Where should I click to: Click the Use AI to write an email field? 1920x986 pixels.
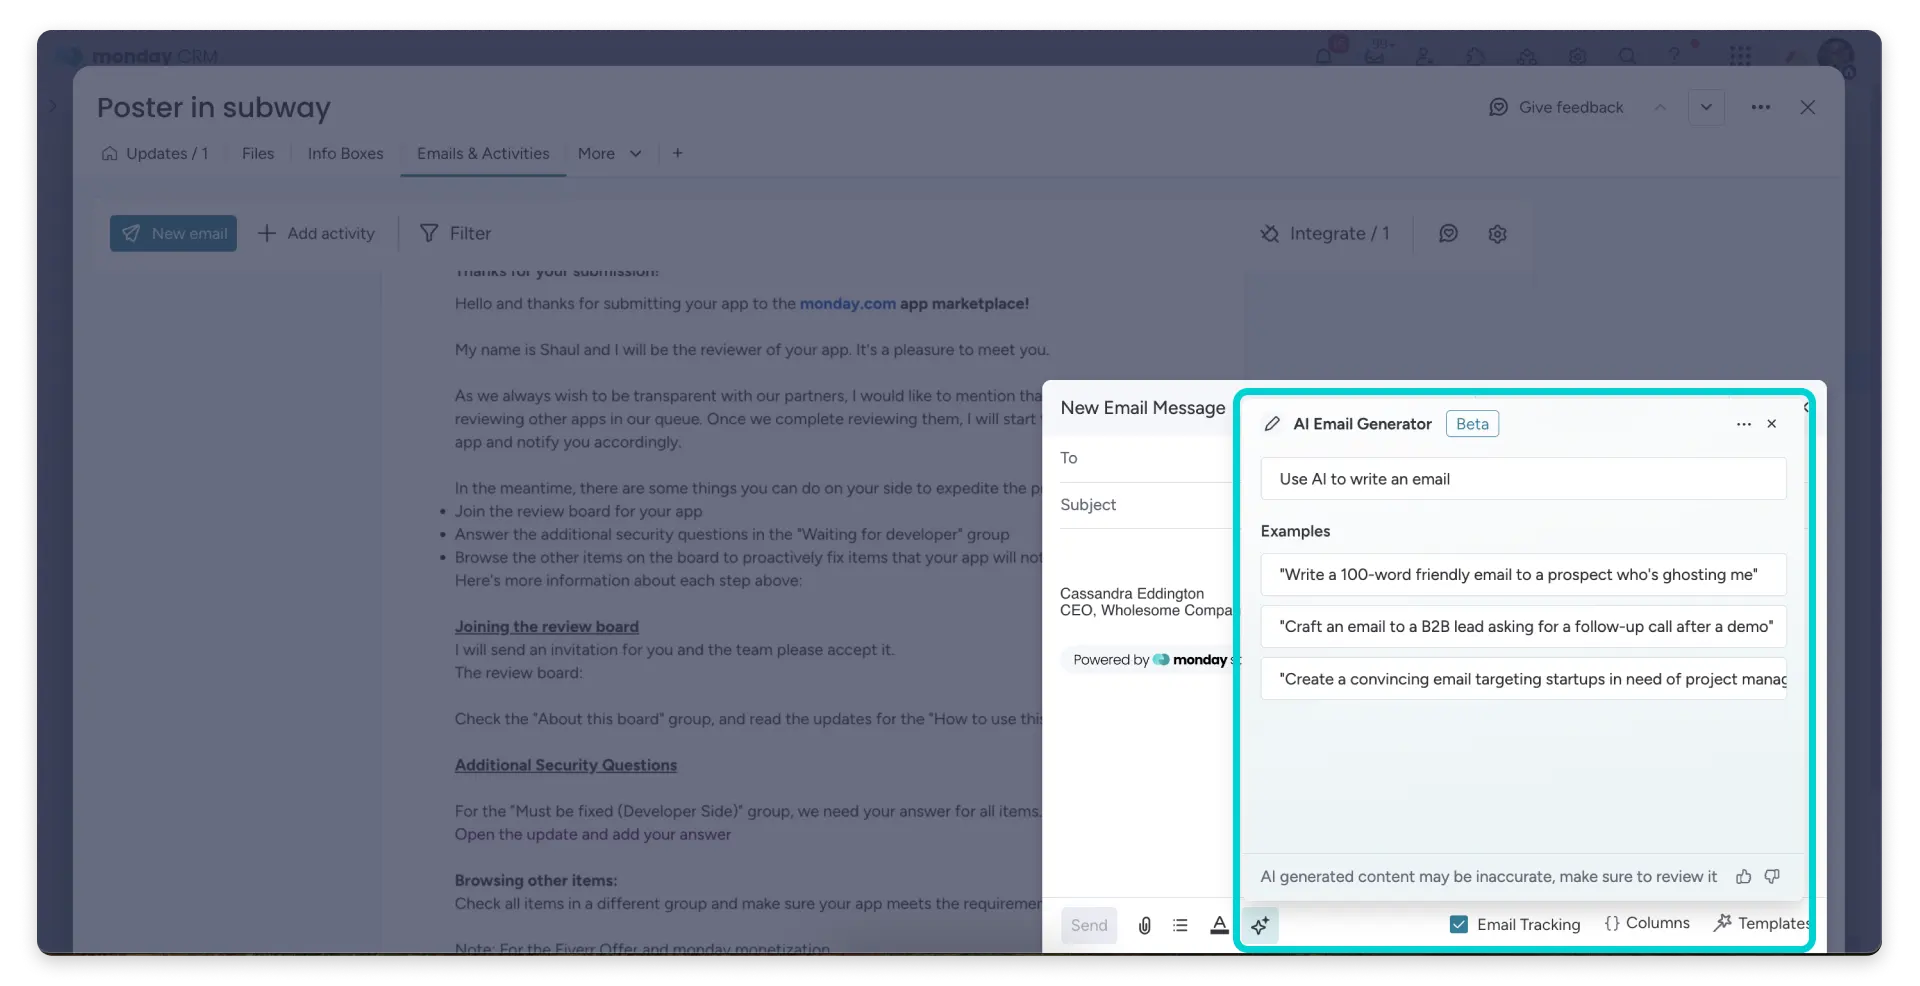1523,479
